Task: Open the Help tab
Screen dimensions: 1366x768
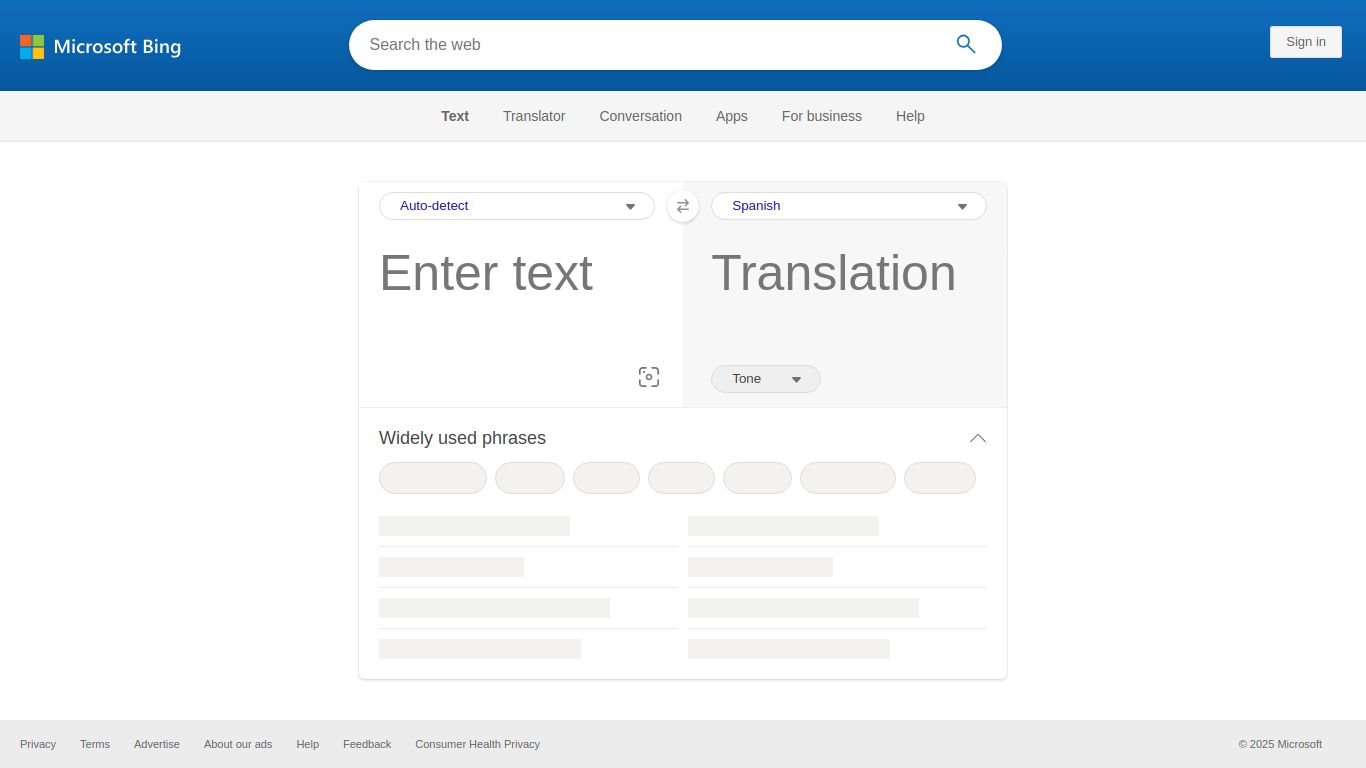Action: (910, 116)
